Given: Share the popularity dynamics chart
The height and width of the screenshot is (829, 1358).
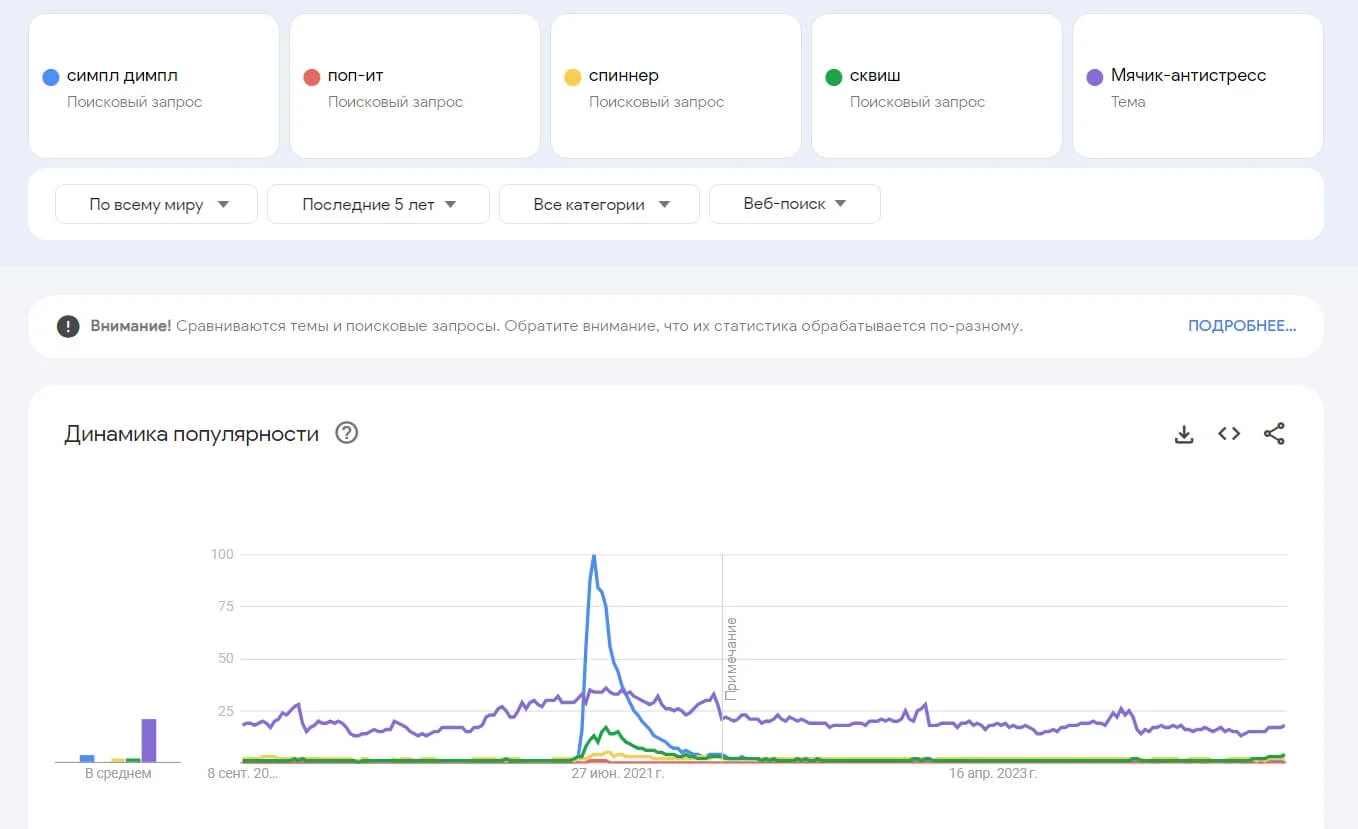Looking at the screenshot, I should (1274, 434).
